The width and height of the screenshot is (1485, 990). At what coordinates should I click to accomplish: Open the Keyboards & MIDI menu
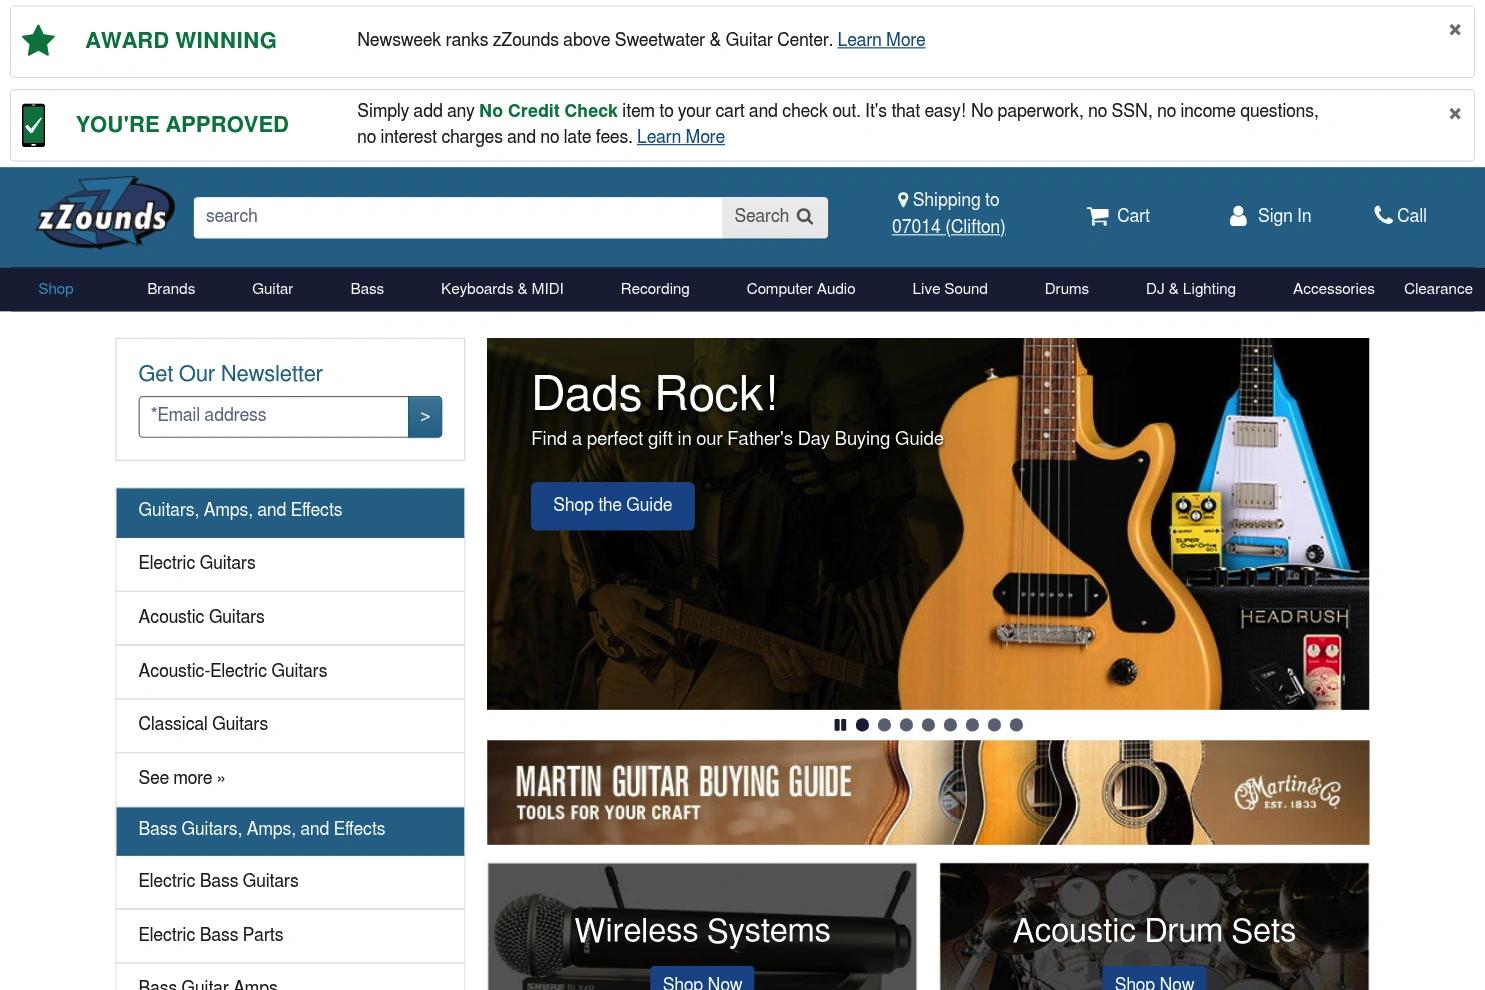tap(502, 289)
